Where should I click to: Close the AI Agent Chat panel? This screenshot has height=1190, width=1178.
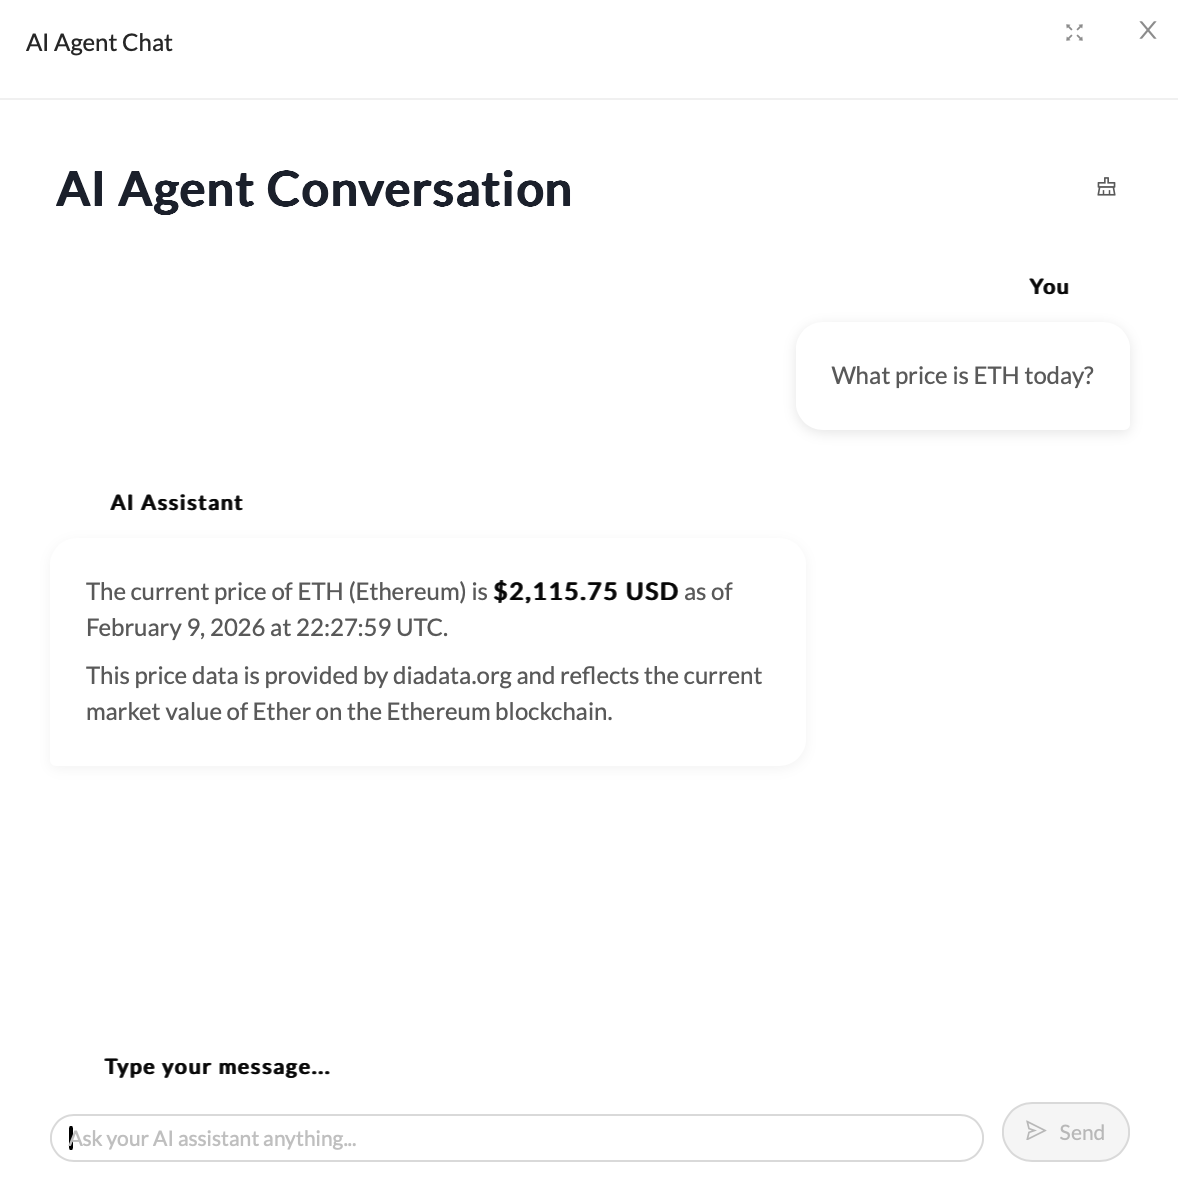point(1147,31)
